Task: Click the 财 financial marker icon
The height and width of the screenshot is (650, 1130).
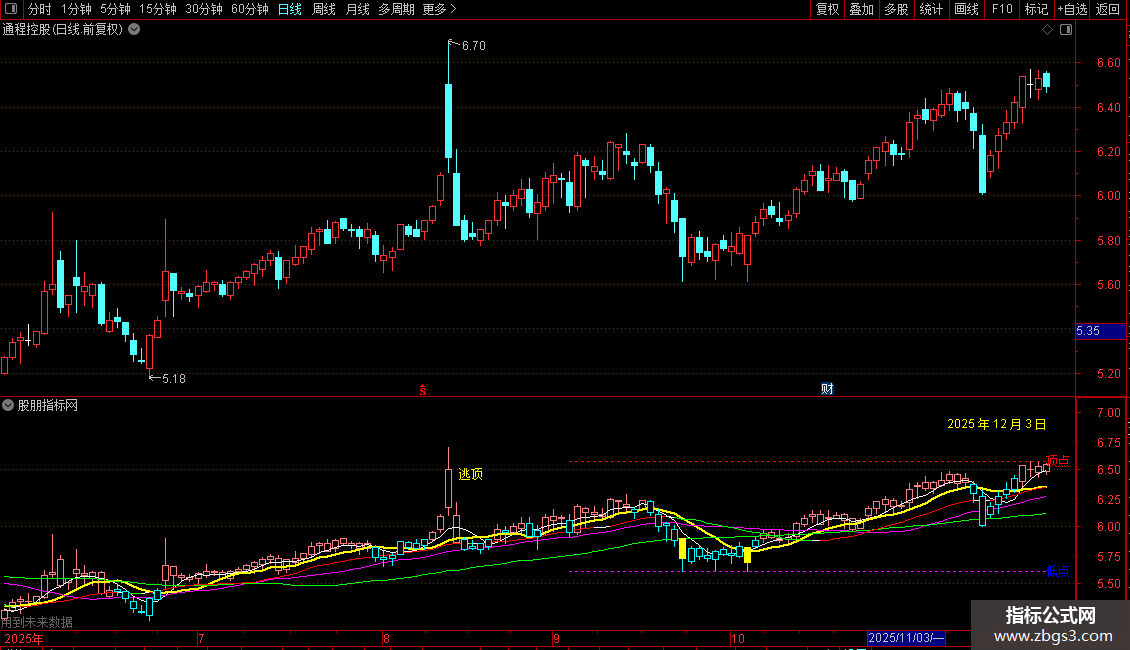Action: point(827,389)
